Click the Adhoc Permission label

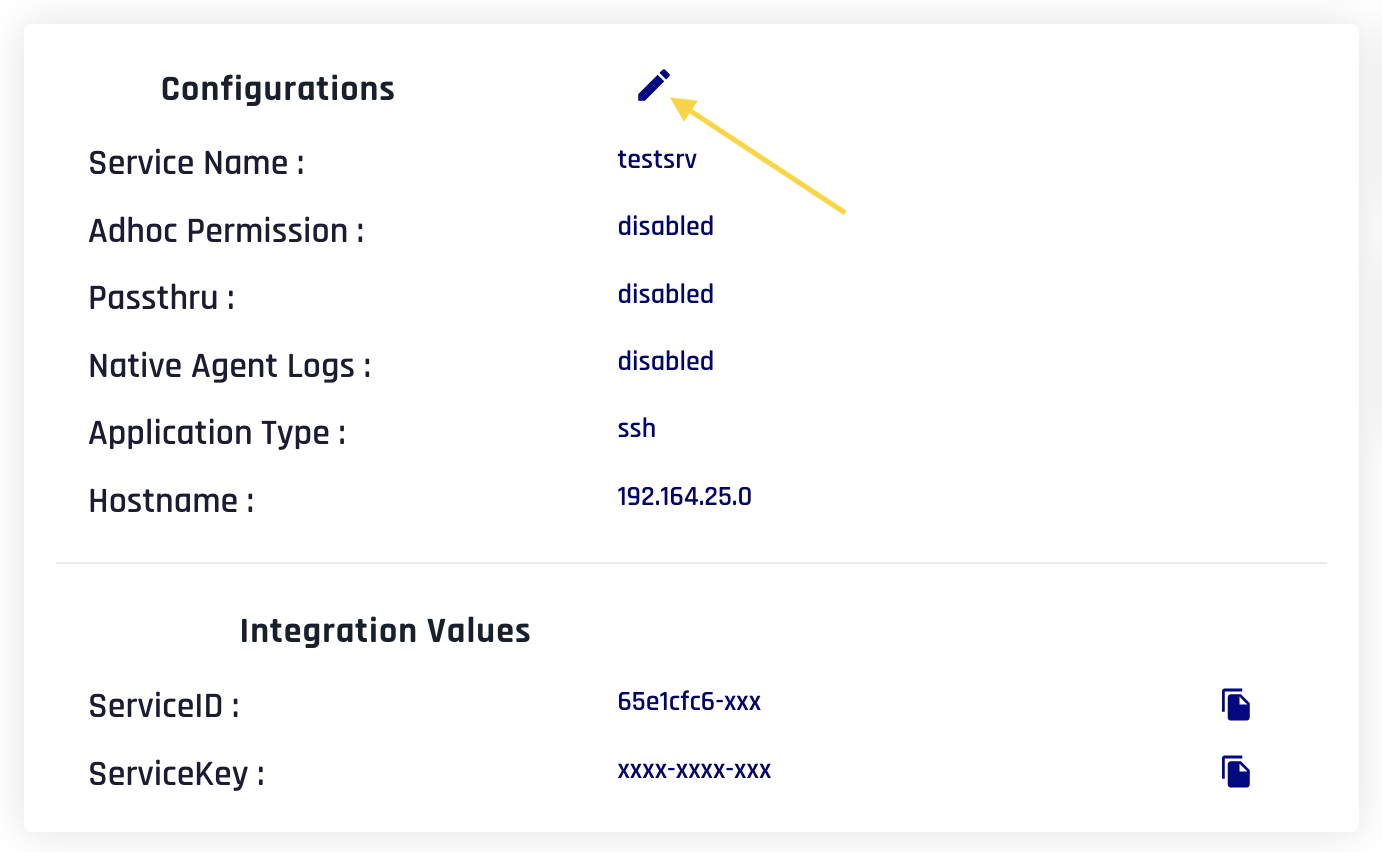[x=226, y=231]
